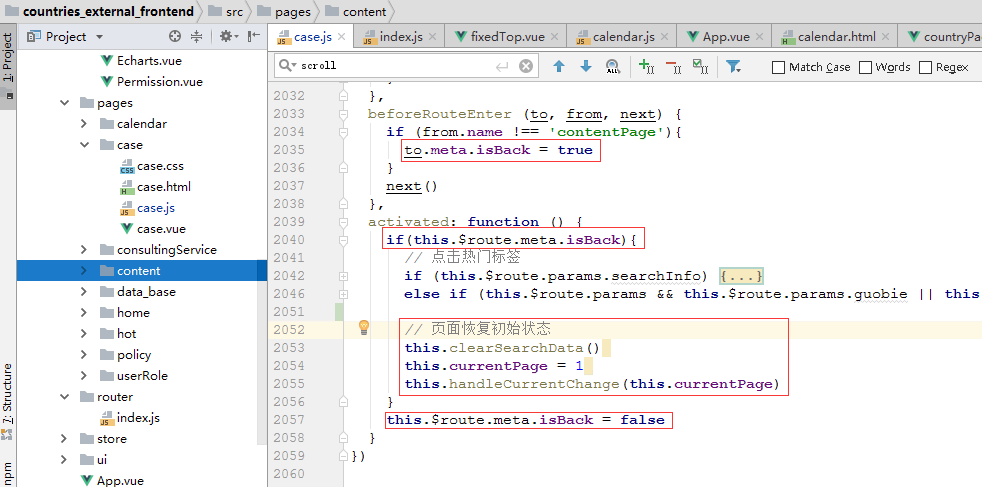Toggle the Match Case checkbox
This screenshot has height=487, width=982.
point(778,67)
